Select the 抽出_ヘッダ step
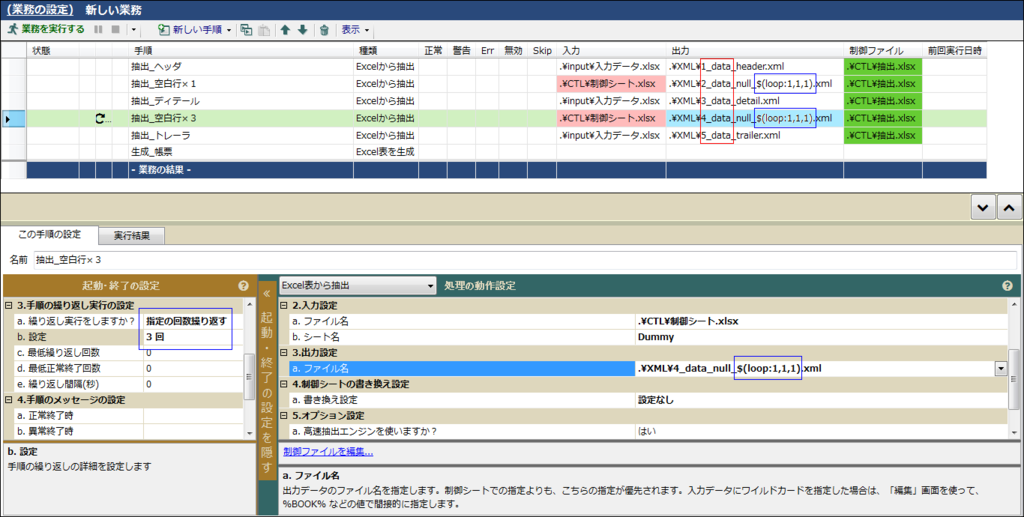Viewport: 1024px width, 517px height. click(156, 67)
